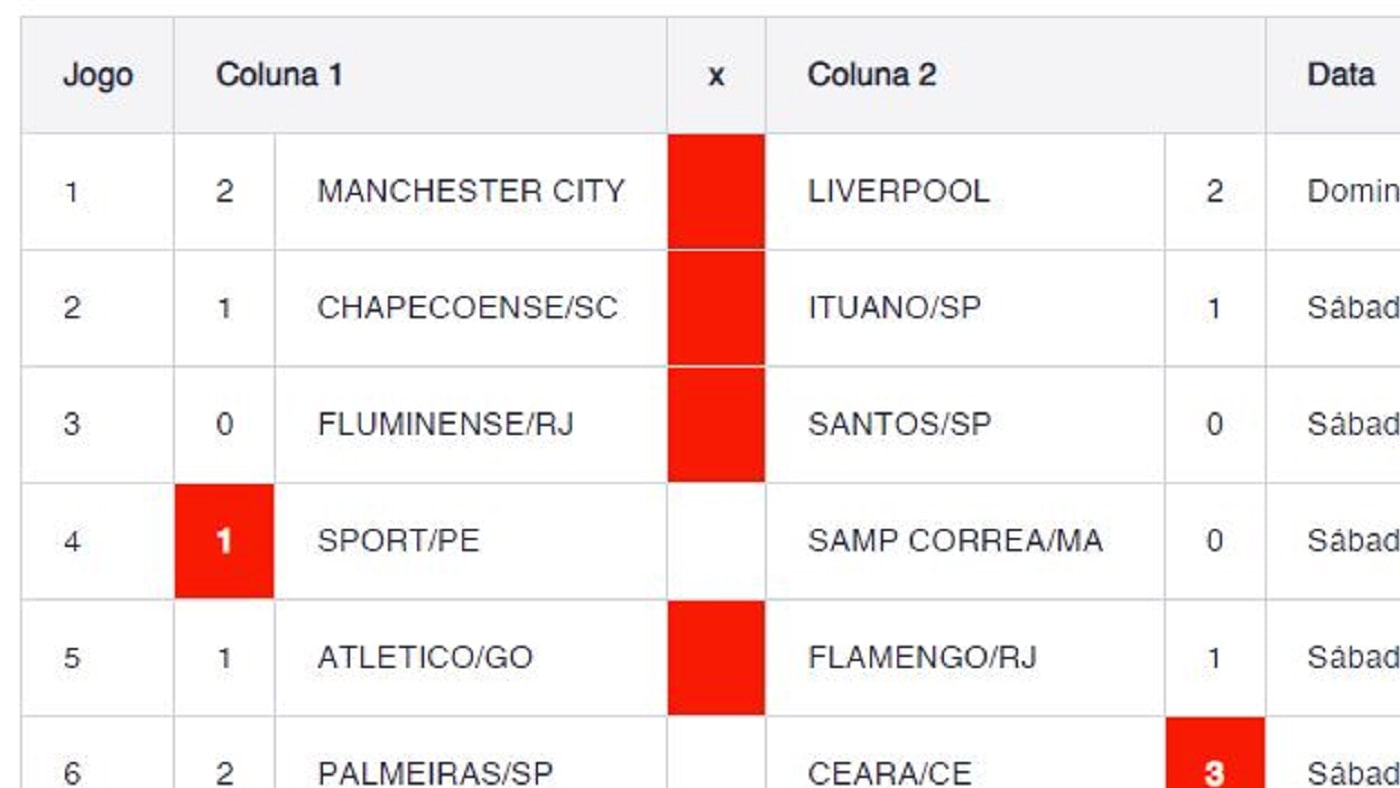Select the red draw cell for Fluminense vs Santos

[x=716, y=424]
